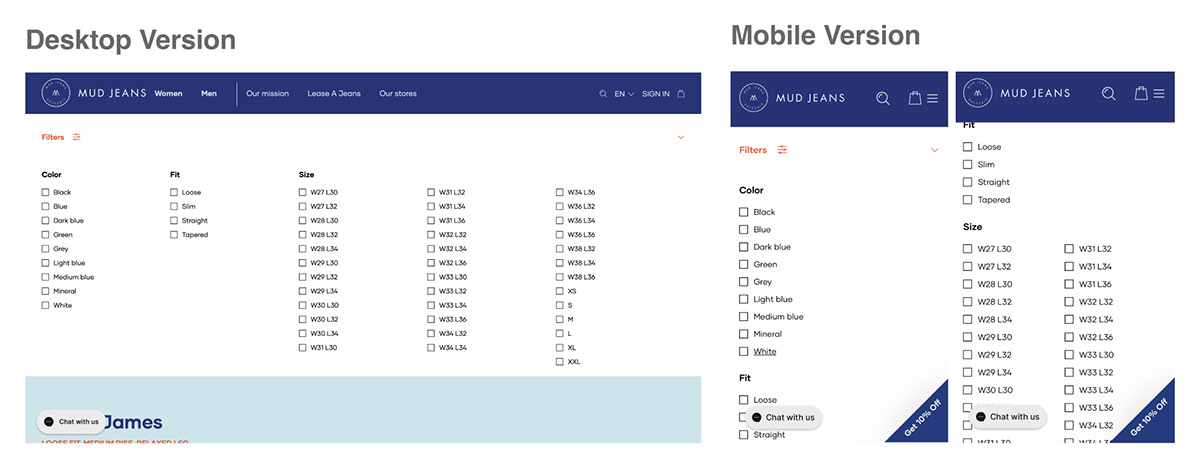The image size is (1200, 469).
Task: Check the Loose fit filter on desktop
Action: point(174,192)
